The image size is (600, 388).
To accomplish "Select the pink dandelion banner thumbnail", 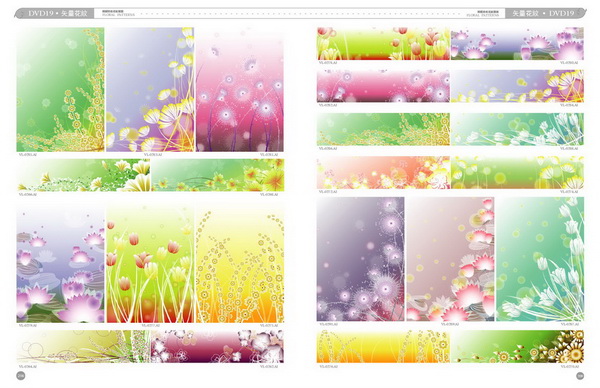I will click(383, 86).
